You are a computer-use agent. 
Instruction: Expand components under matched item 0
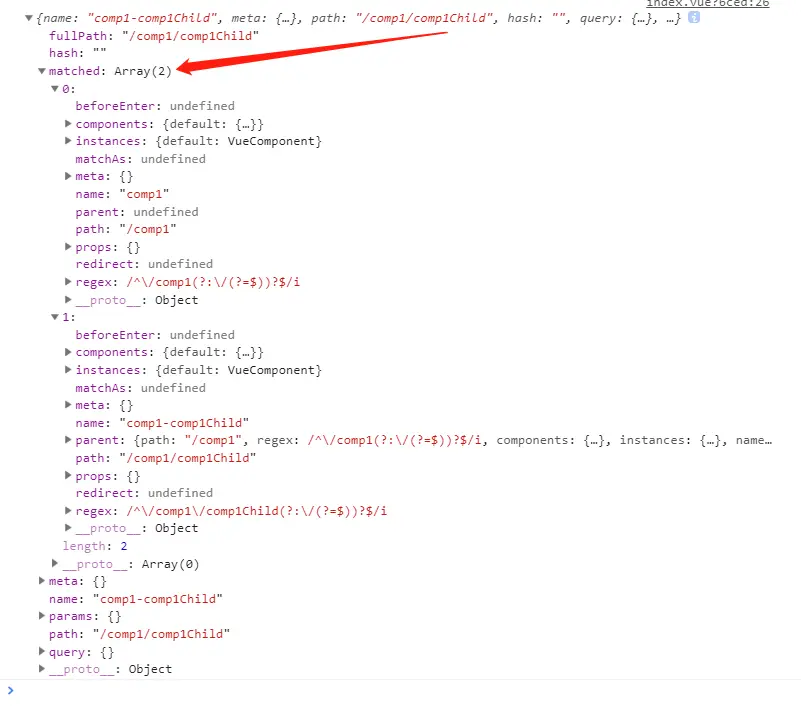click(x=68, y=124)
